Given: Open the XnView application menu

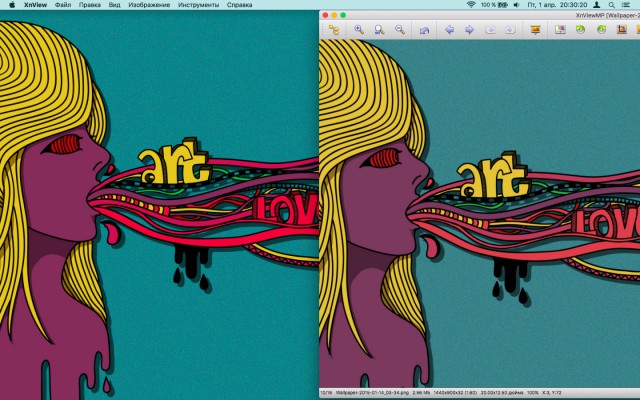Looking at the screenshot, I should [35, 5].
